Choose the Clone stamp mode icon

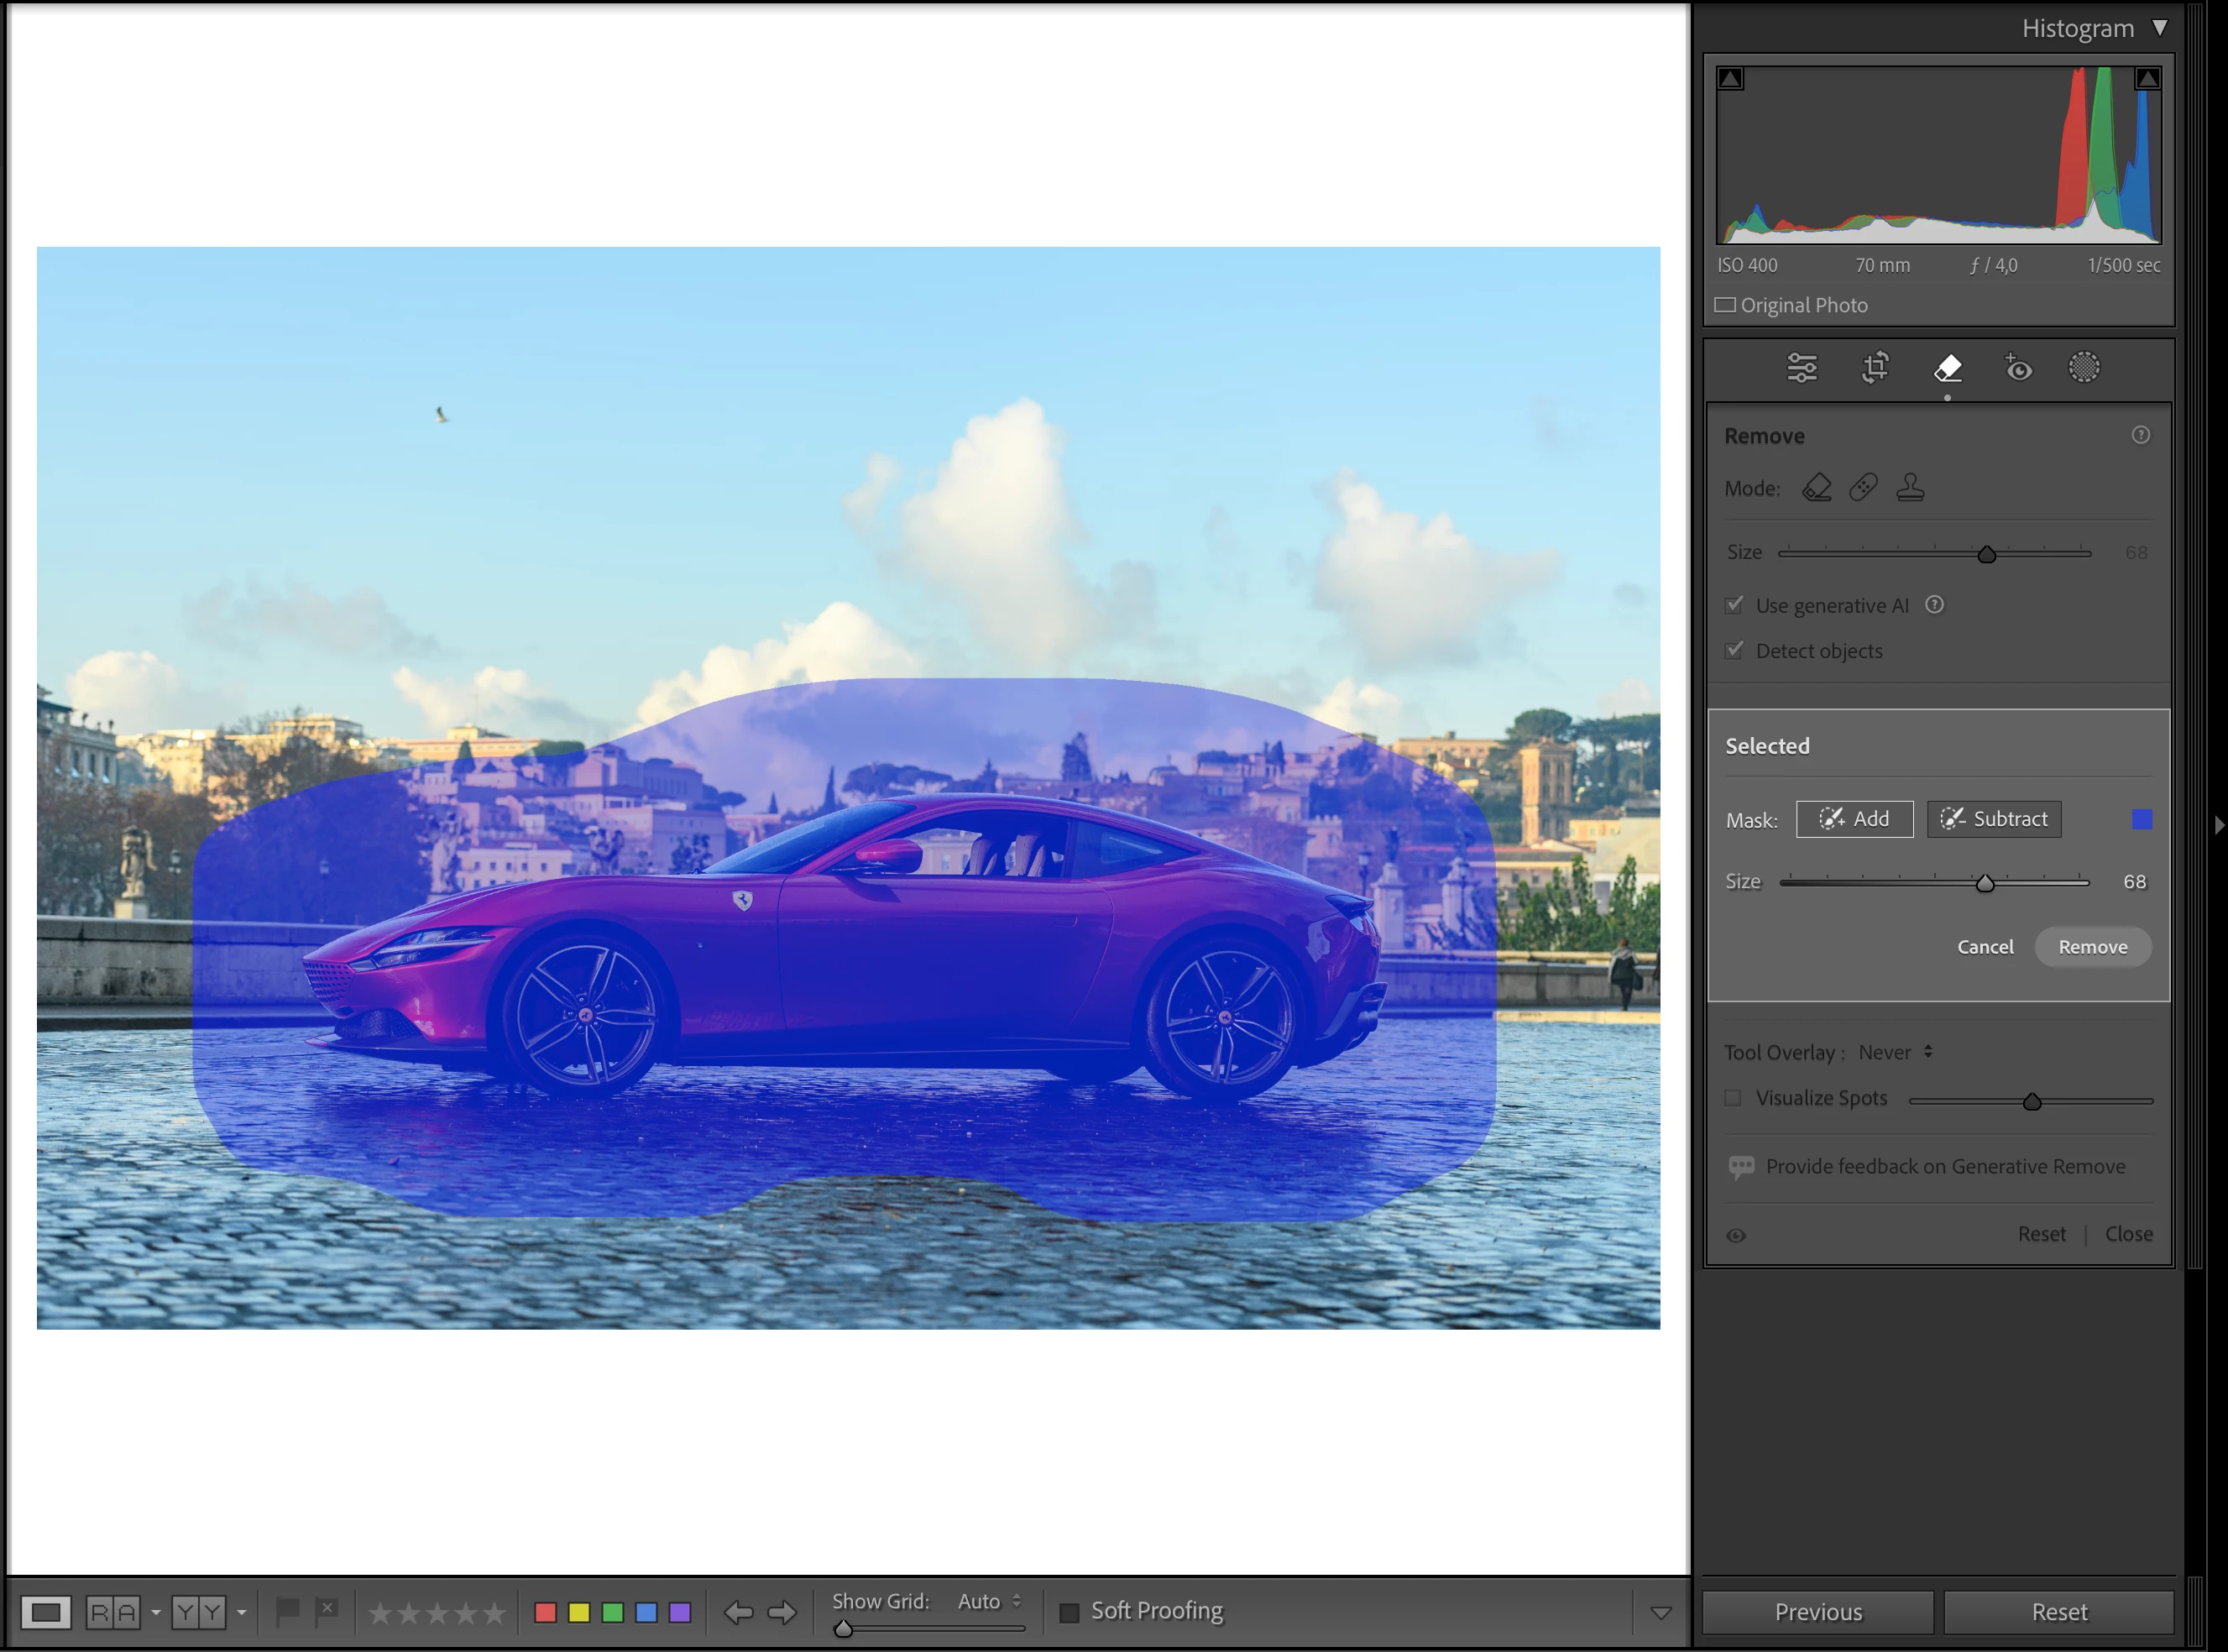pos(1910,488)
